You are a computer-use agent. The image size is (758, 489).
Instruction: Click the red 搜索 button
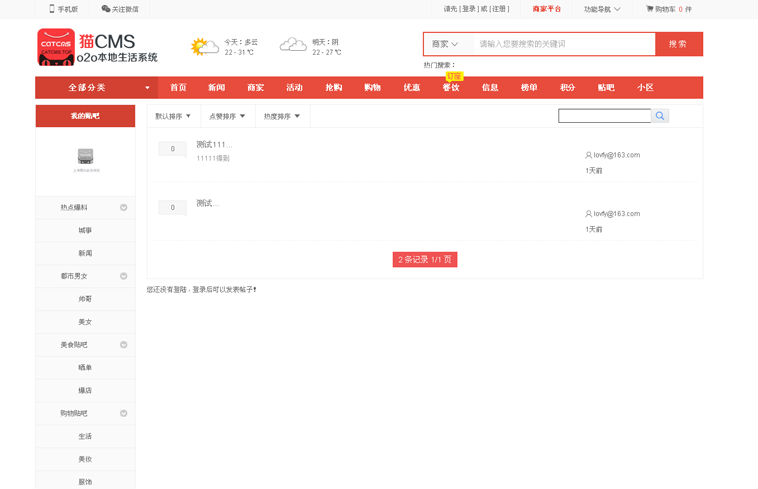click(678, 44)
